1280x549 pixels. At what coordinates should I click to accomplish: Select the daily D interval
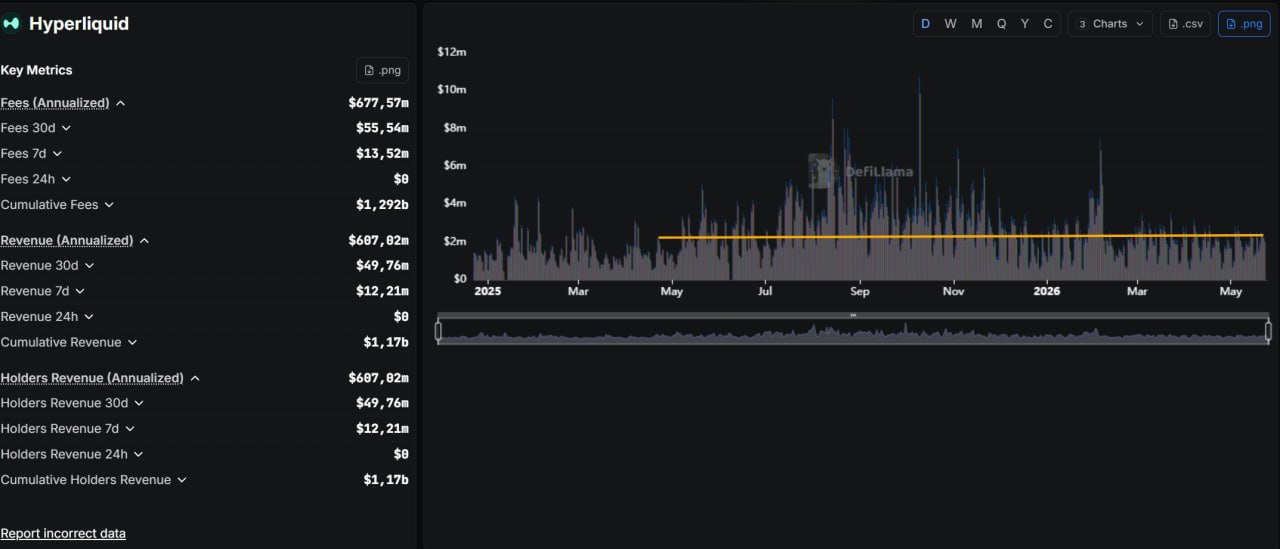click(x=925, y=24)
